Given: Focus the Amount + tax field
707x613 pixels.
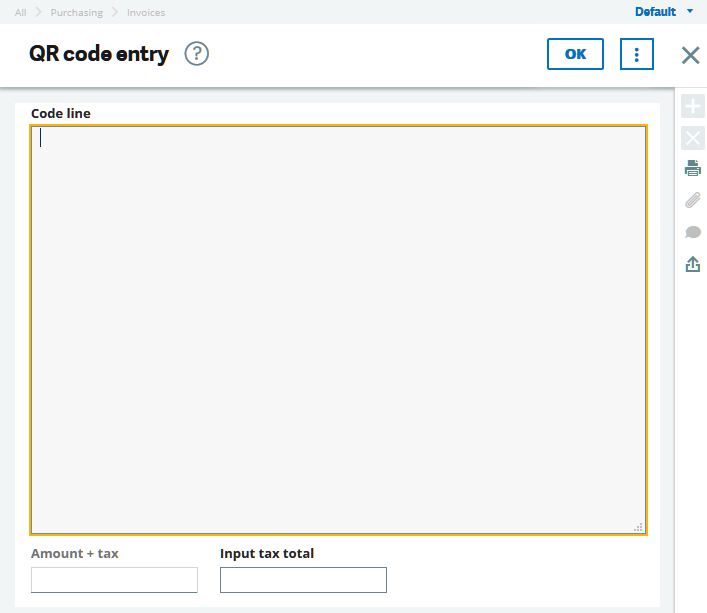Looking at the screenshot, I should [114, 580].
